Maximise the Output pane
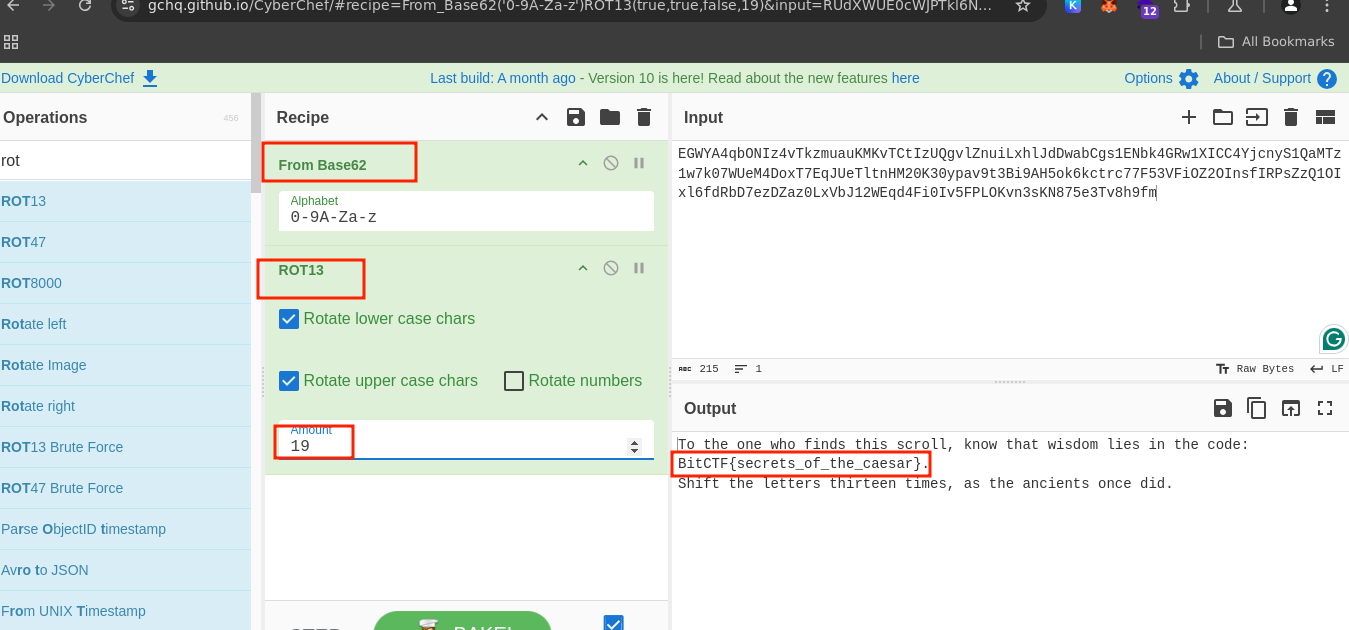The width and height of the screenshot is (1349, 630). [x=1325, y=408]
